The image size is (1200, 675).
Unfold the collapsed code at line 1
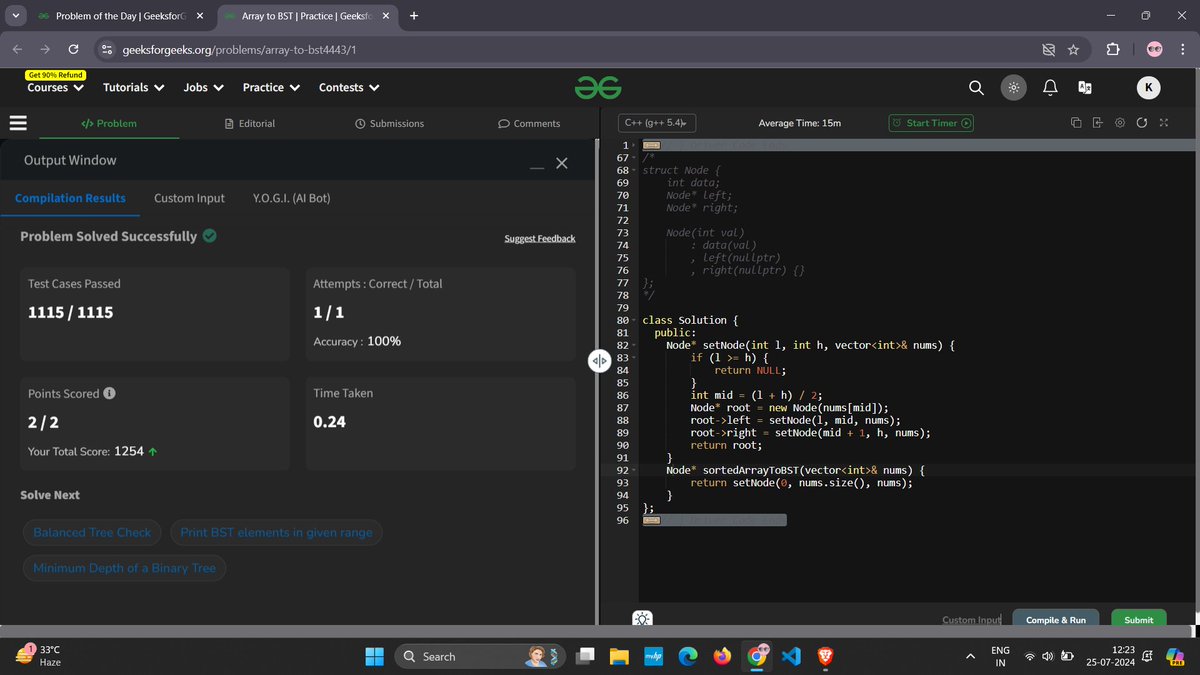coord(632,146)
